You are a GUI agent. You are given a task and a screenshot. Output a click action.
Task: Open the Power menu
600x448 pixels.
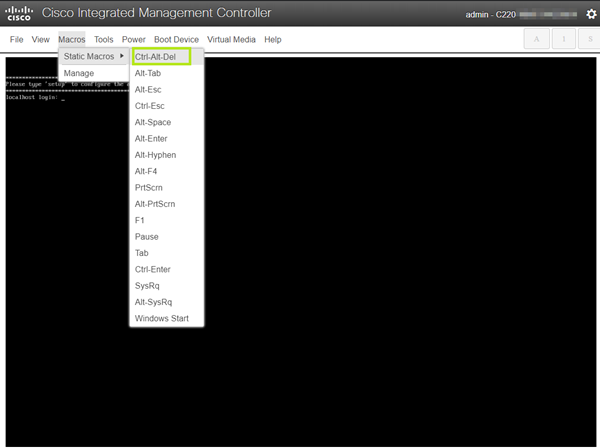tap(134, 39)
